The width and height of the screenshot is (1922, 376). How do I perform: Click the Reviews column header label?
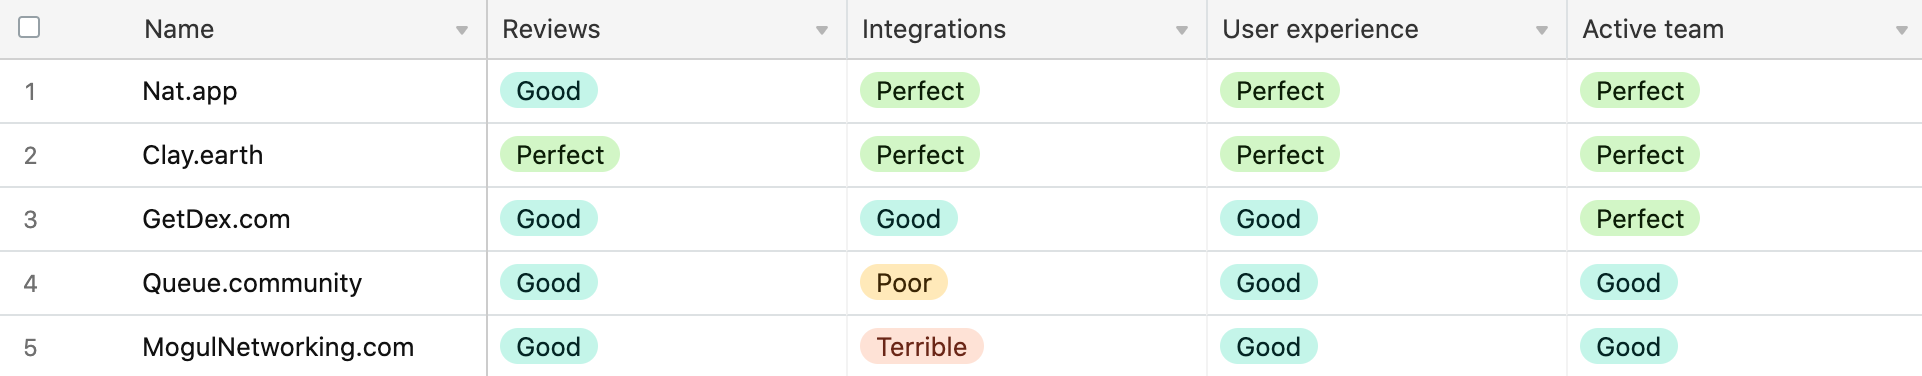click(x=551, y=29)
